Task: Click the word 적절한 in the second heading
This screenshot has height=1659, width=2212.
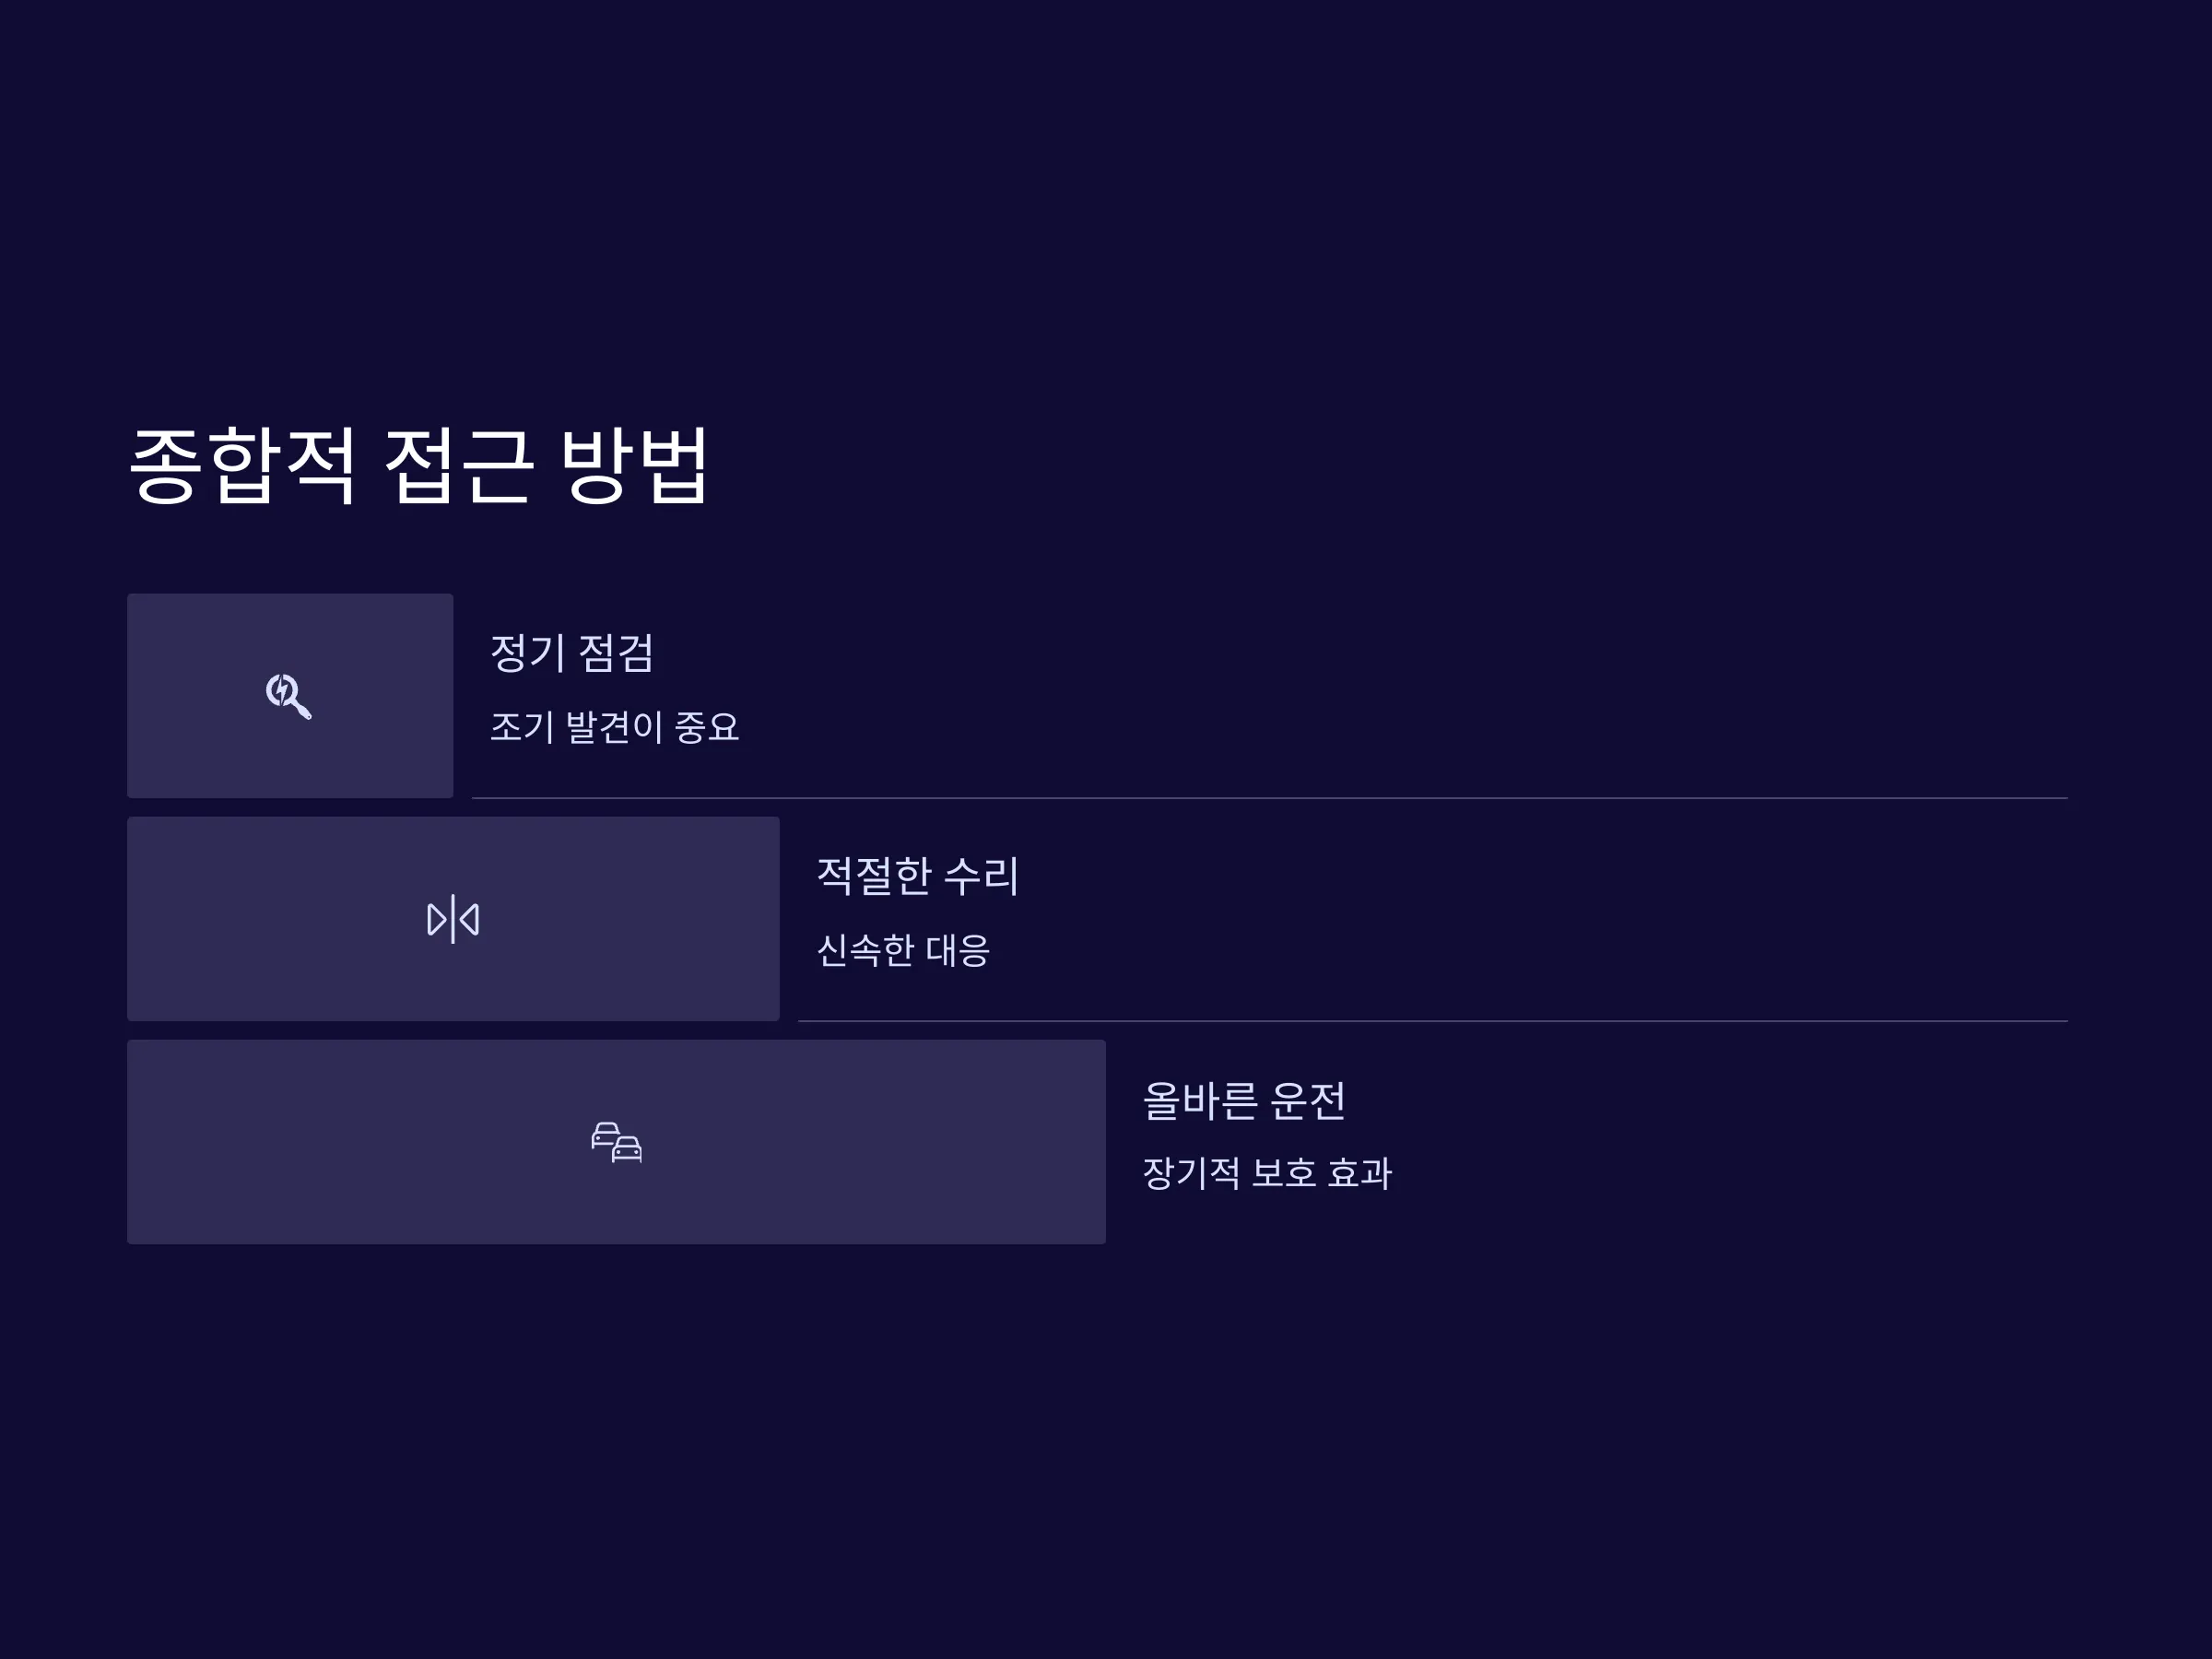Action: click(874, 876)
